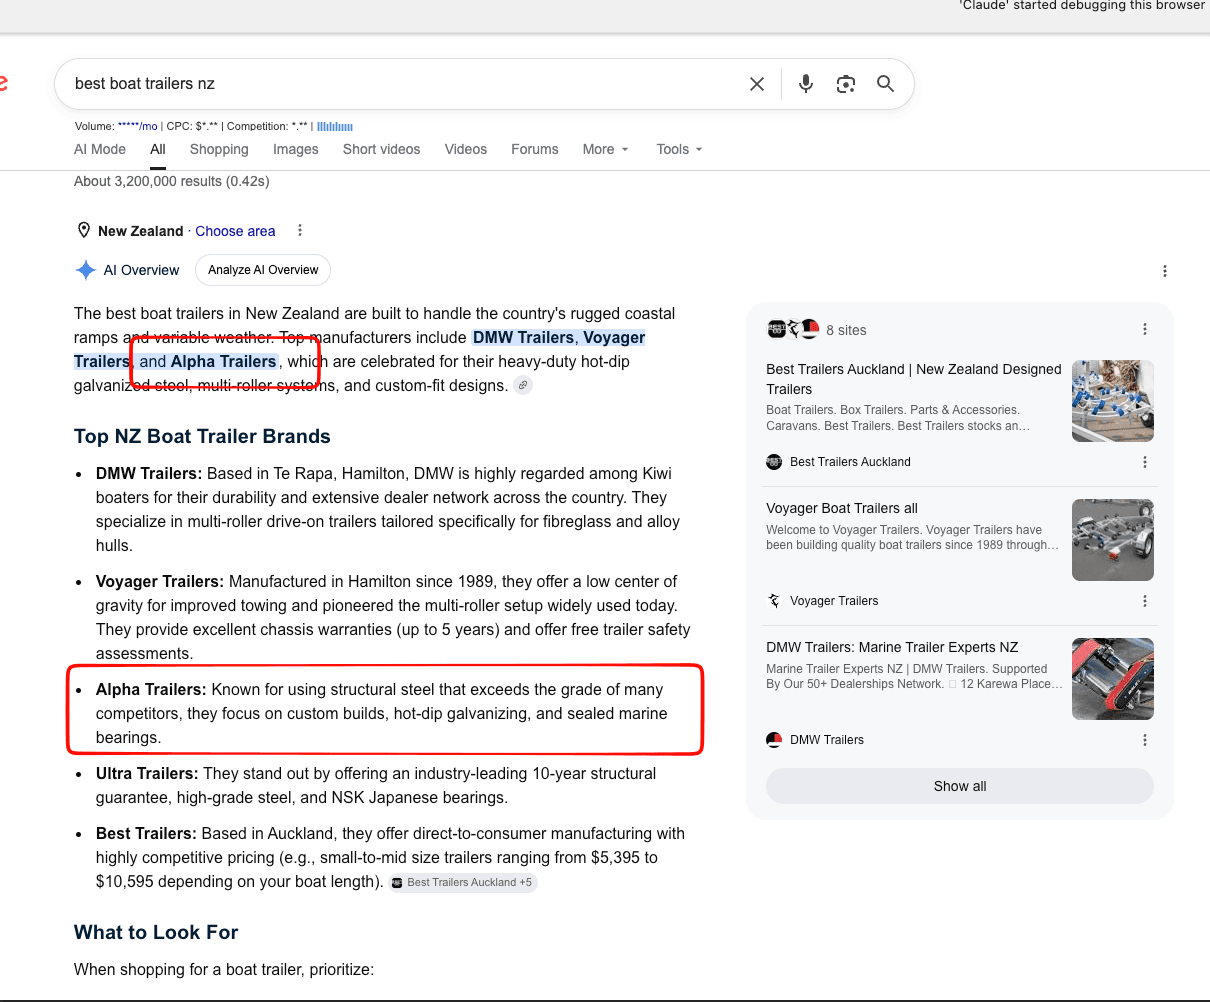Screen dimensions: 1210x1002
Task: Click the stacked site favicons beside 8 sites
Action: [793, 329]
